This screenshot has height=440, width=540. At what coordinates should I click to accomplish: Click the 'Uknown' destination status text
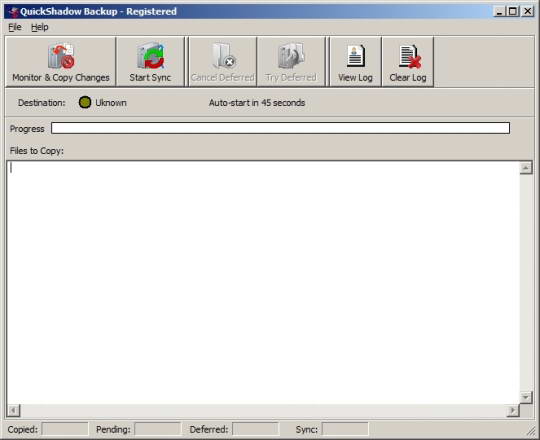(111, 103)
